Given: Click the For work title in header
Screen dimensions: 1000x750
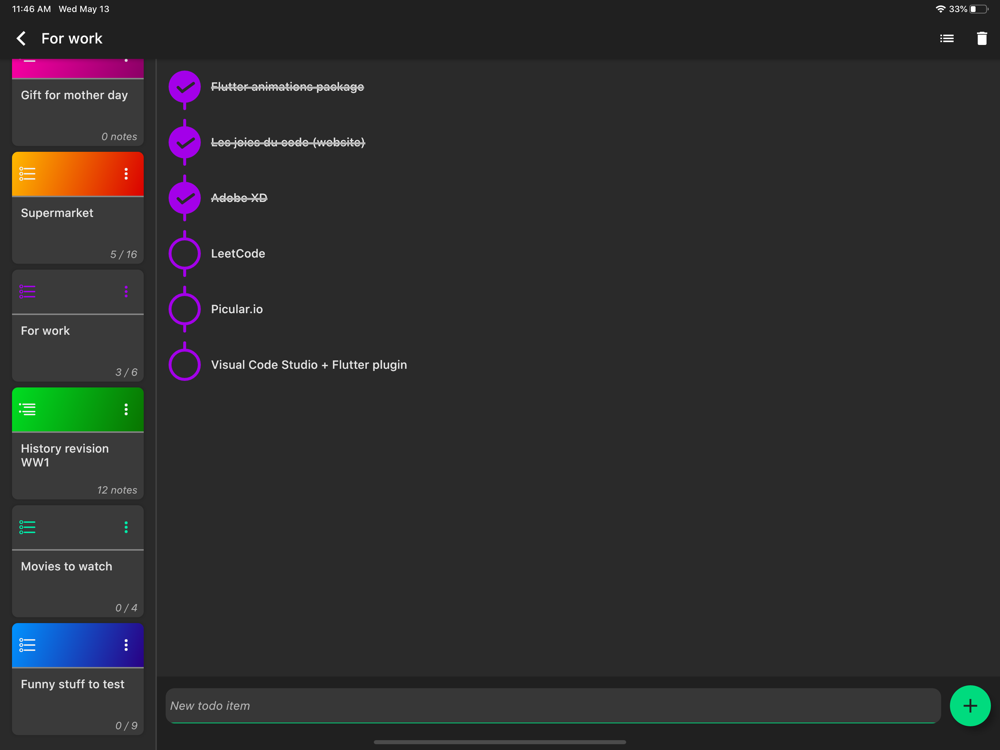Looking at the screenshot, I should coord(72,39).
